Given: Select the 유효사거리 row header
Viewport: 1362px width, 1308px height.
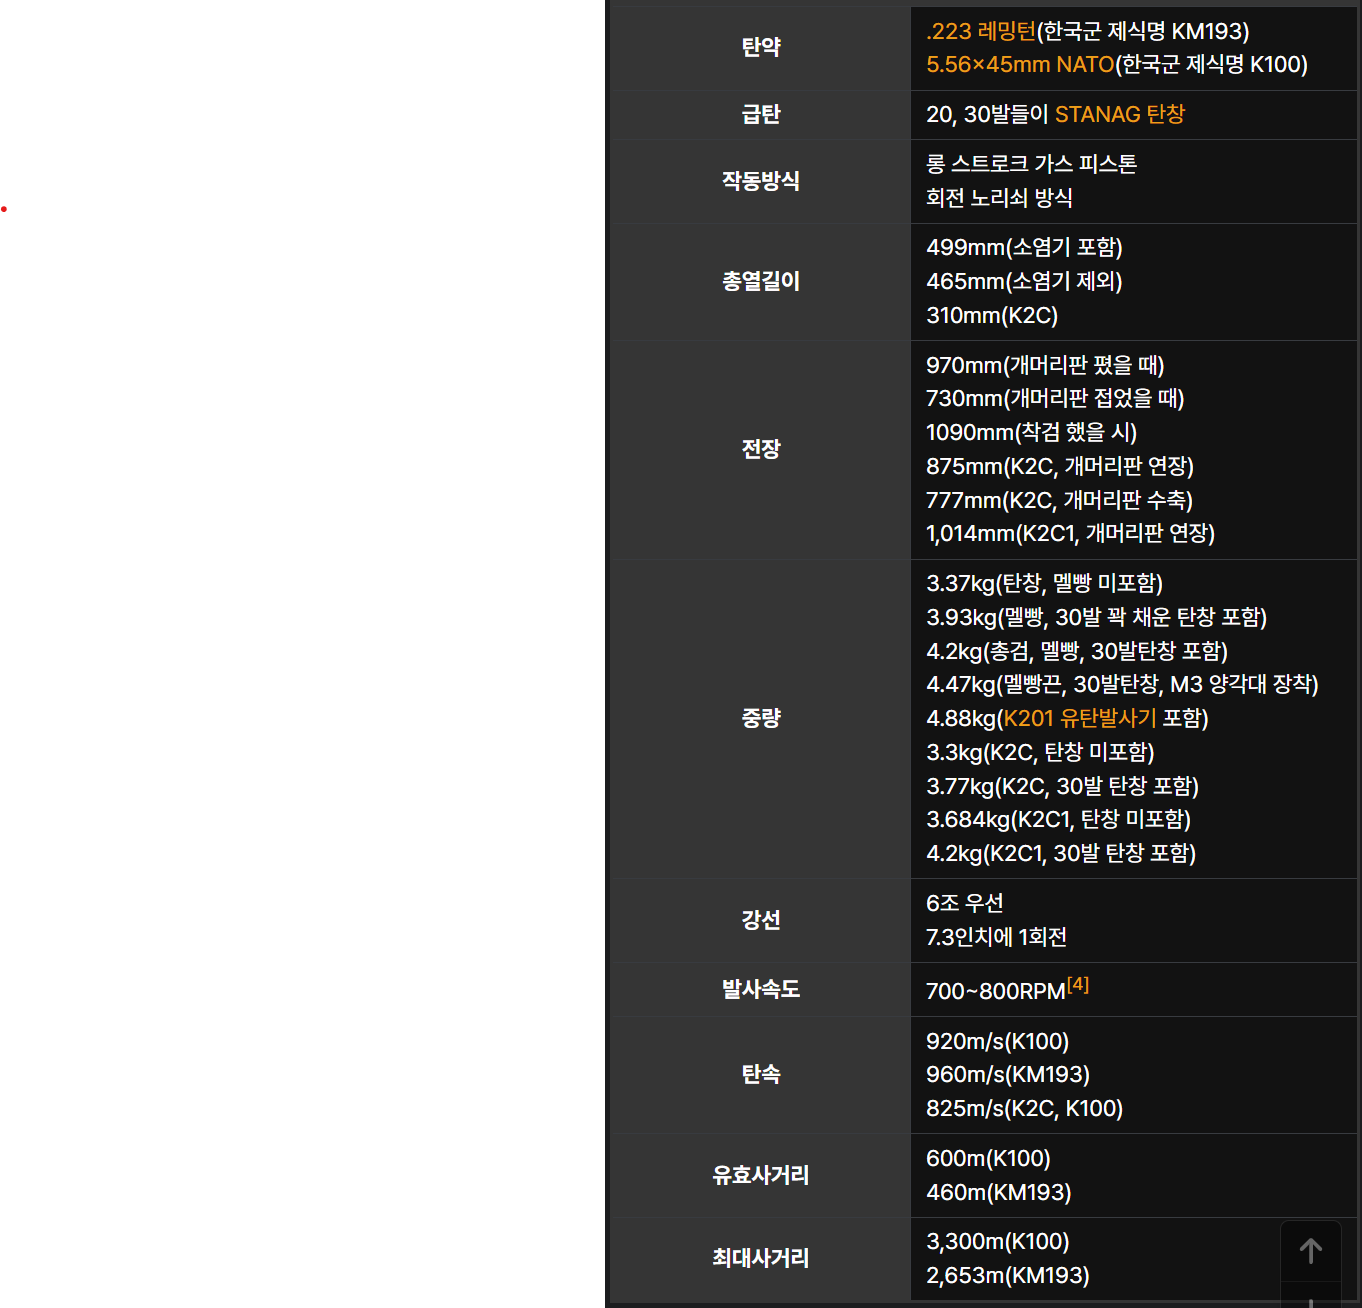Looking at the screenshot, I should 761,1176.
